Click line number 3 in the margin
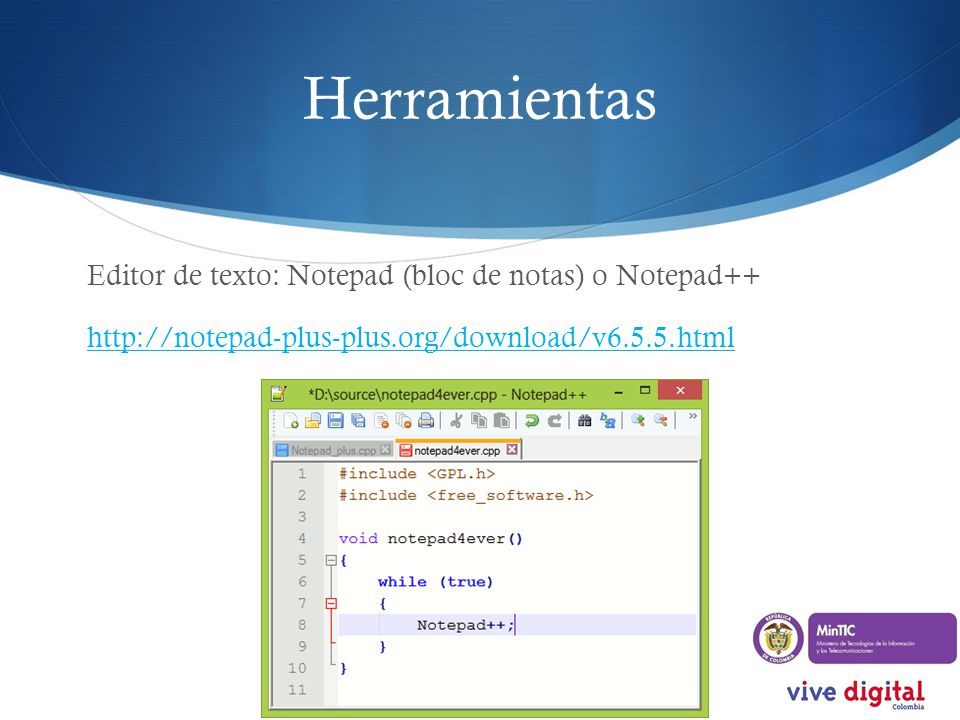 click(x=302, y=517)
